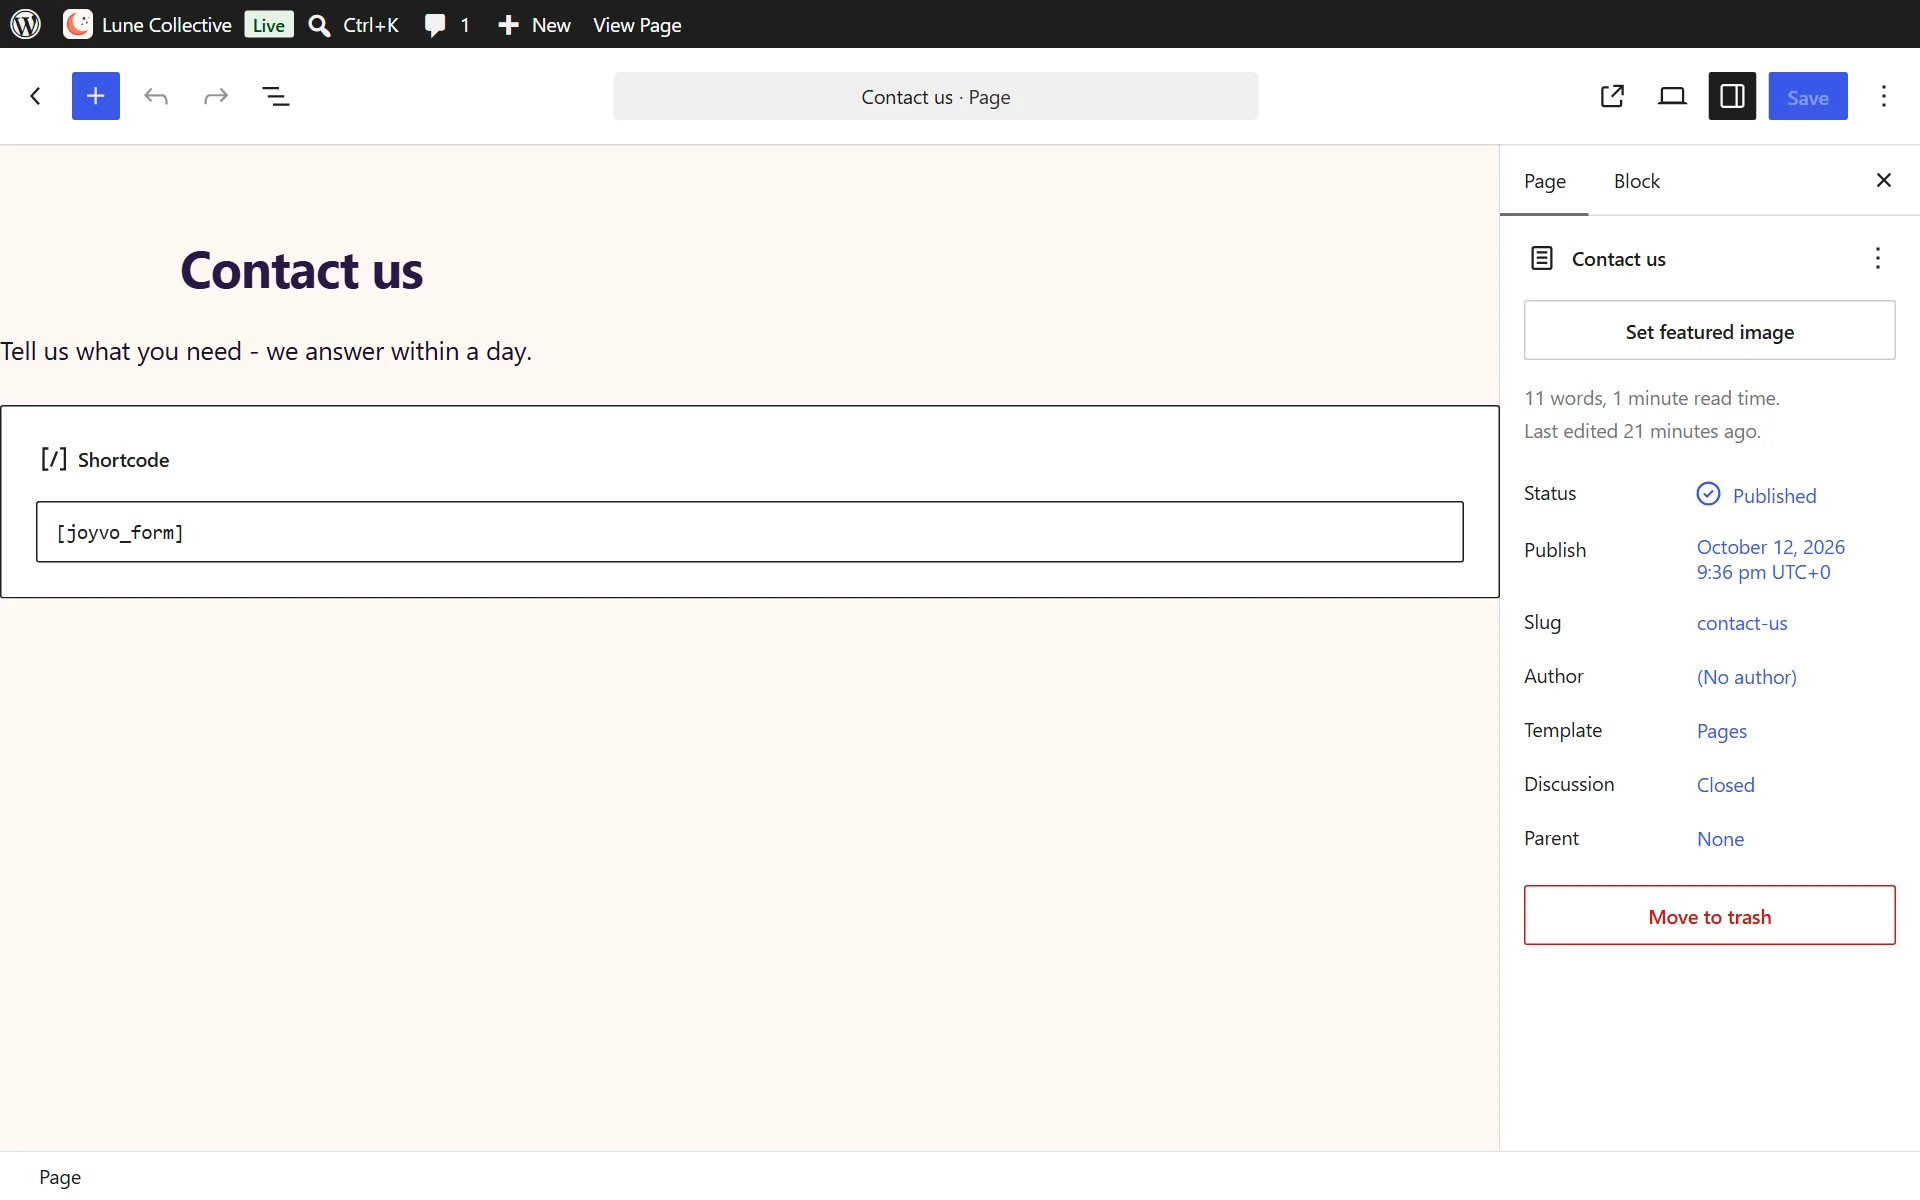Close the settings sidebar
The height and width of the screenshot is (1200, 1920).
(1884, 180)
